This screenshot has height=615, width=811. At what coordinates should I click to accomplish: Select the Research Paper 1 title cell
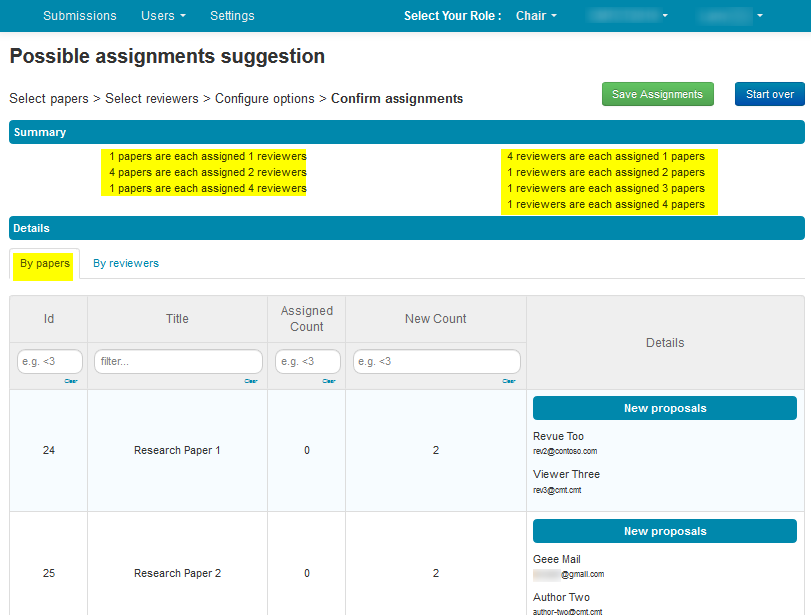point(177,451)
